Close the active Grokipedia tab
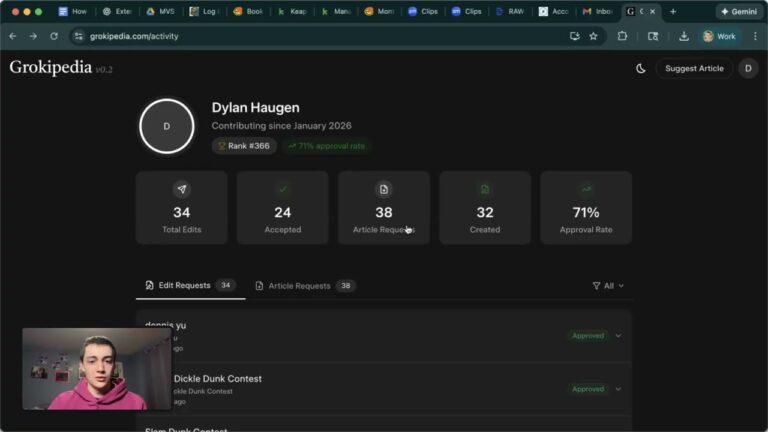Screen dimensions: 768x432 pyautogui.click(x=652, y=11)
